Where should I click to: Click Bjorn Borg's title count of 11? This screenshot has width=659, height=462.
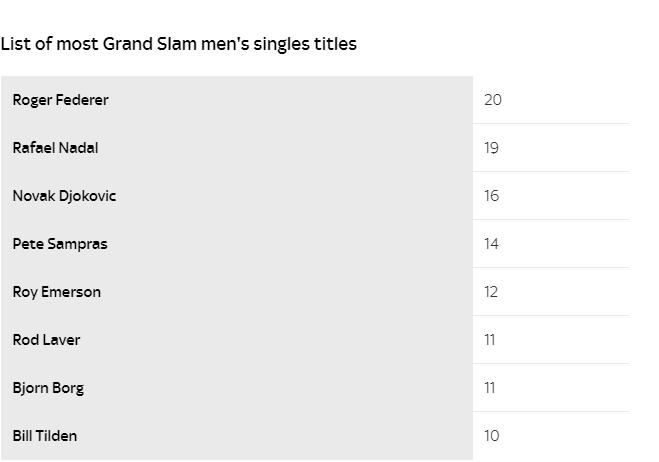[490, 388]
